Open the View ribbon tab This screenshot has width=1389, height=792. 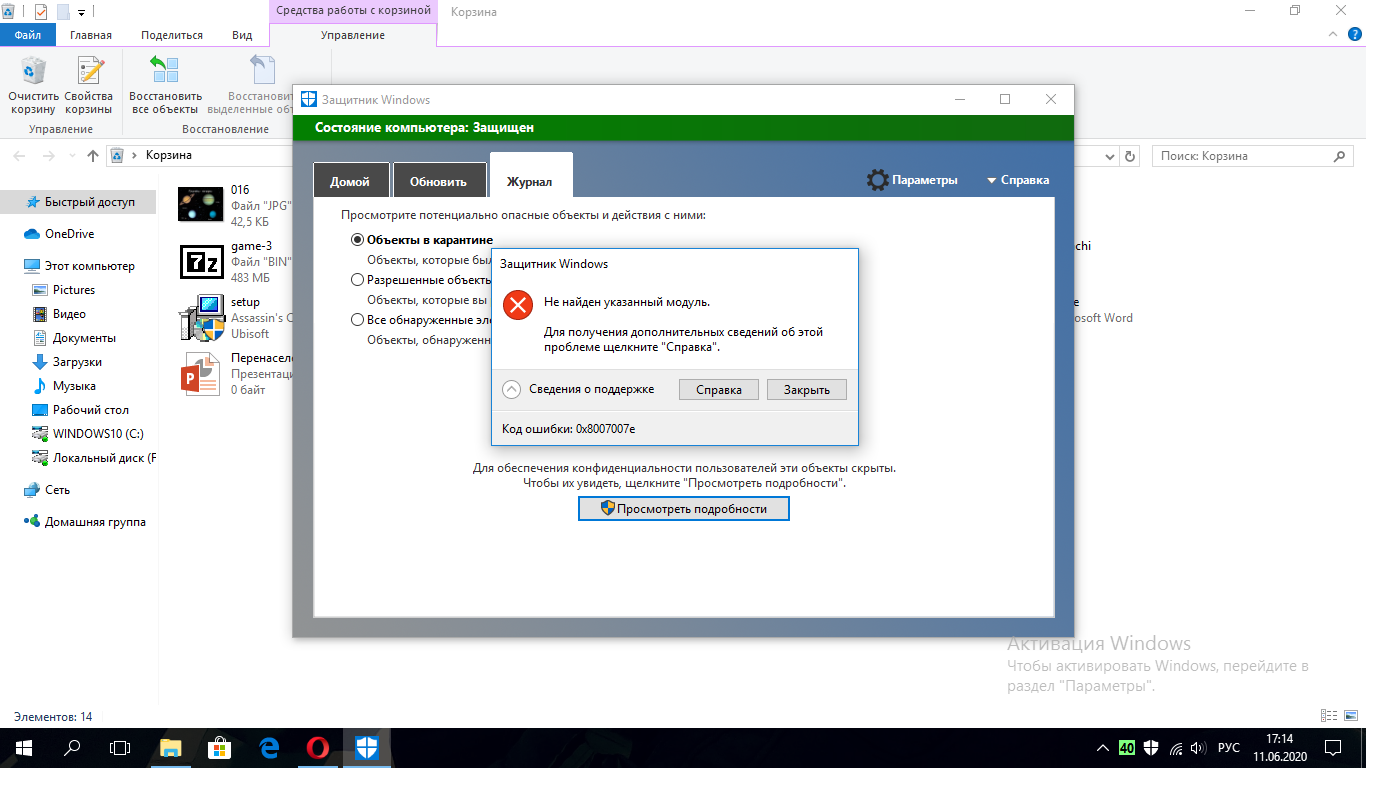242,35
